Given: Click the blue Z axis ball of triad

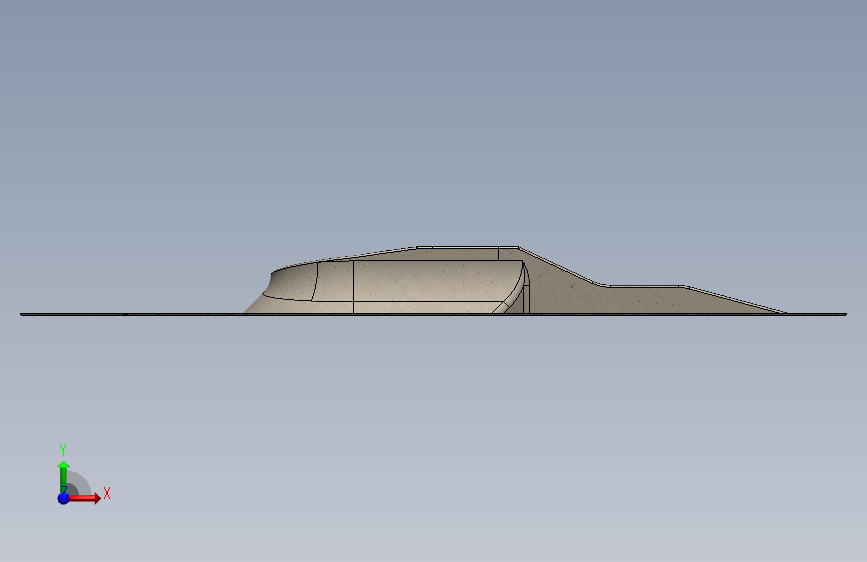Looking at the screenshot, I should (63, 498).
